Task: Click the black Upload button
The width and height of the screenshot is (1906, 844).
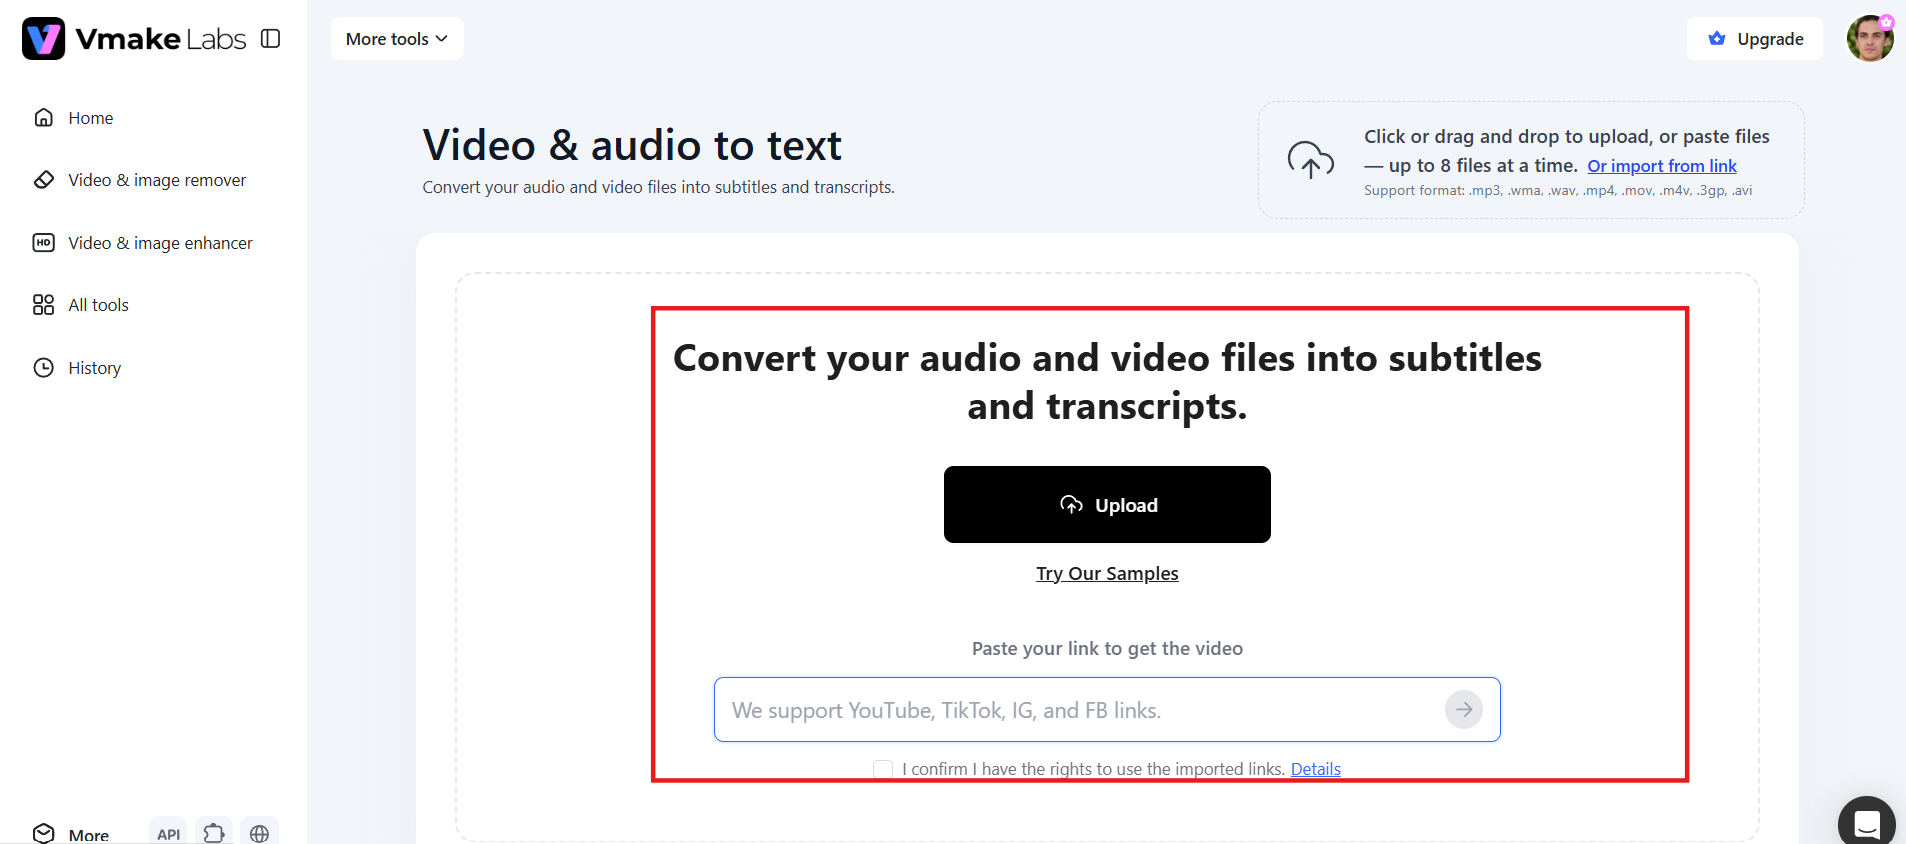Action: [x=1107, y=505]
